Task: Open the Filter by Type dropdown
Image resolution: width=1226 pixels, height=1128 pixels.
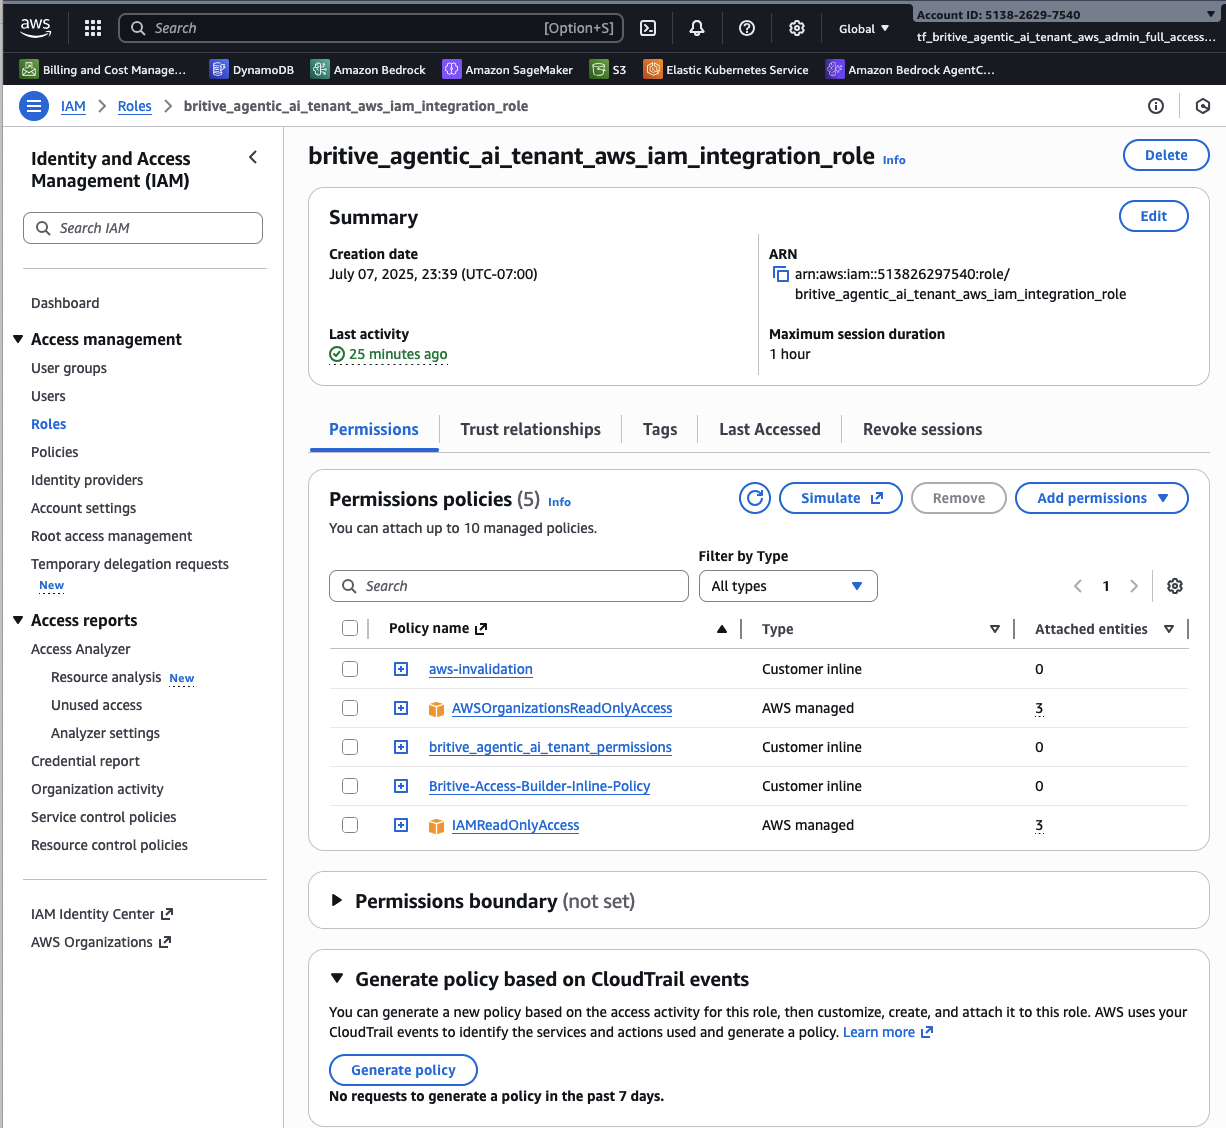Action: [x=787, y=586]
